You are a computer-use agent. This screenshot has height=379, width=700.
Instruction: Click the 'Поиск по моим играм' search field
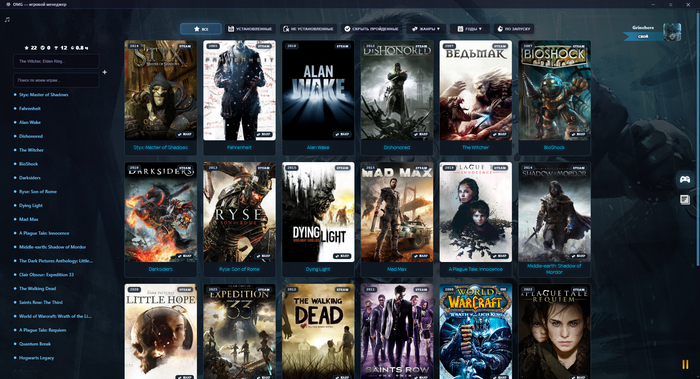56,80
